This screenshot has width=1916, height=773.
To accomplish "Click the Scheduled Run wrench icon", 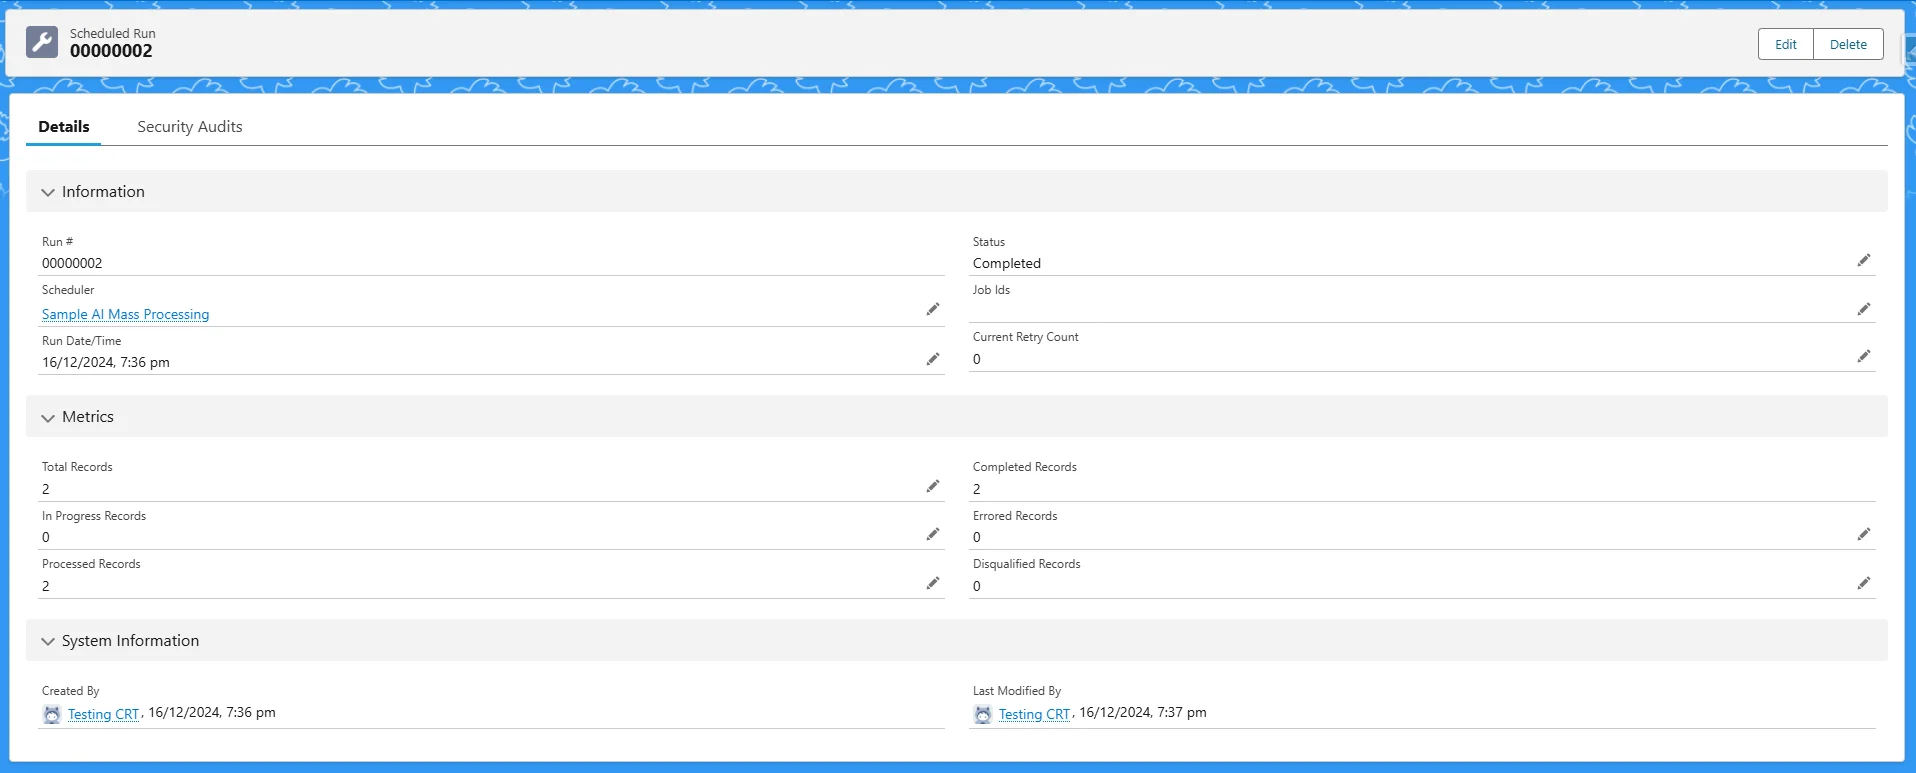I will tap(42, 43).
